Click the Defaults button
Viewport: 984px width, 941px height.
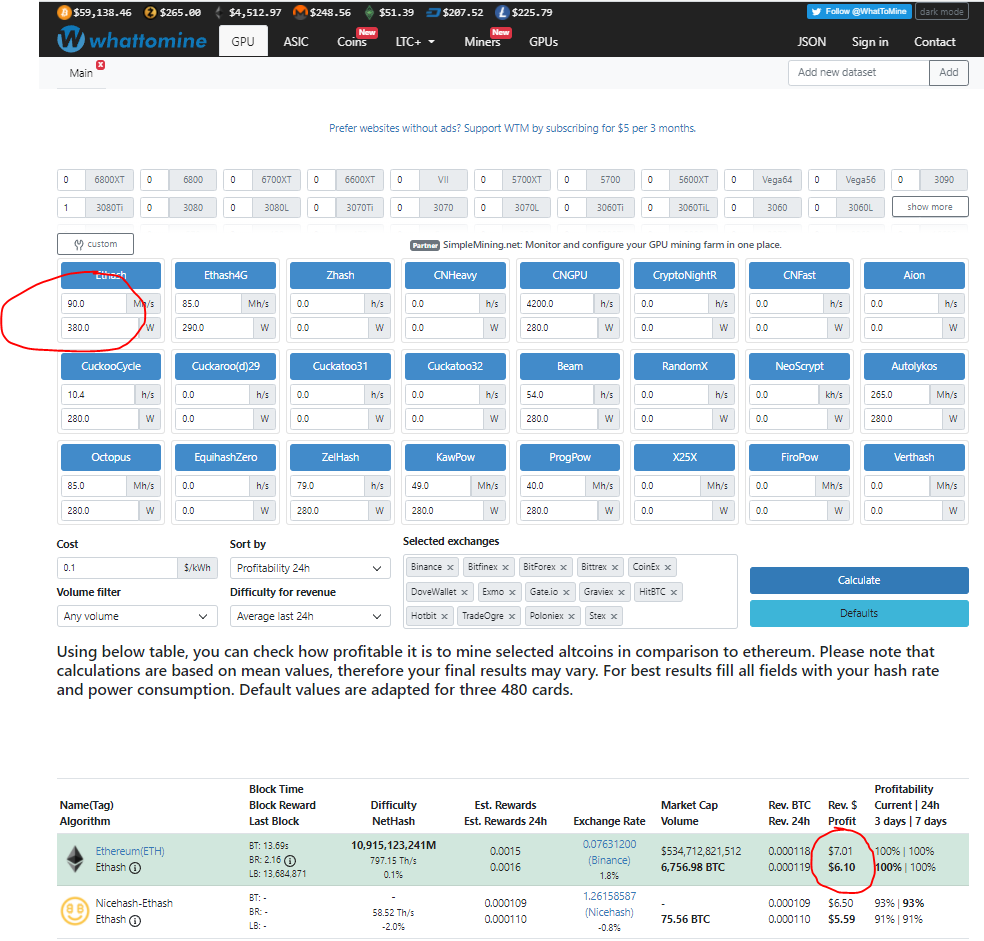pos(858,613)
